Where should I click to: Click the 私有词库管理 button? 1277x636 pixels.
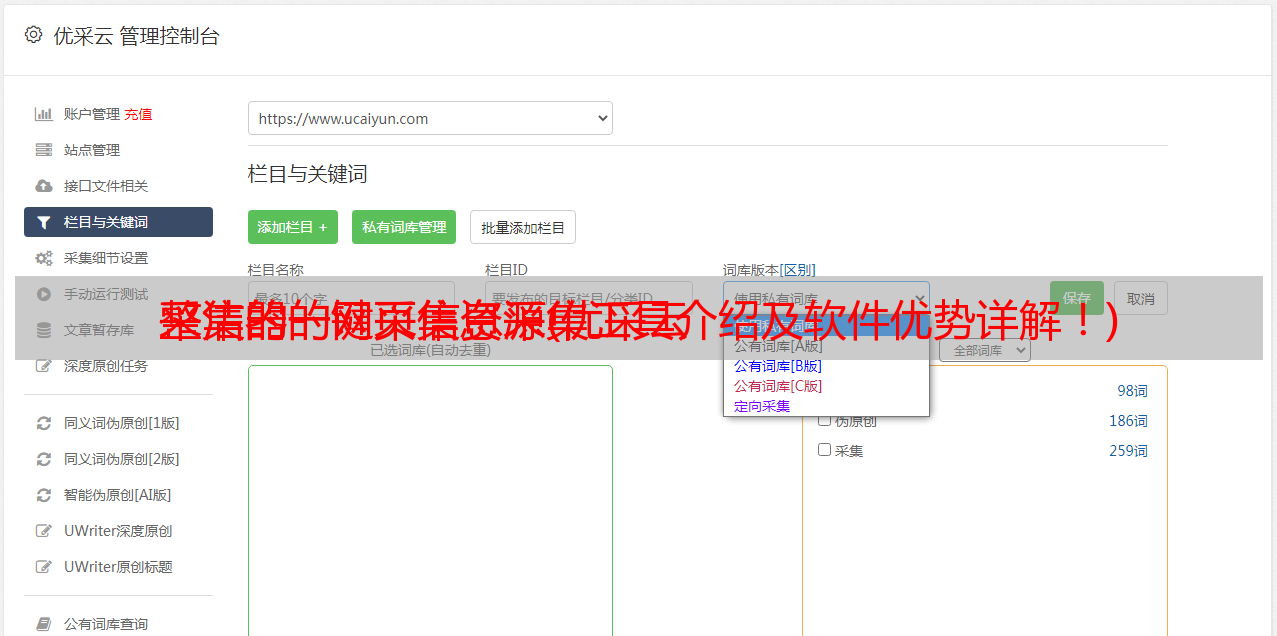(x=404, y=227)
